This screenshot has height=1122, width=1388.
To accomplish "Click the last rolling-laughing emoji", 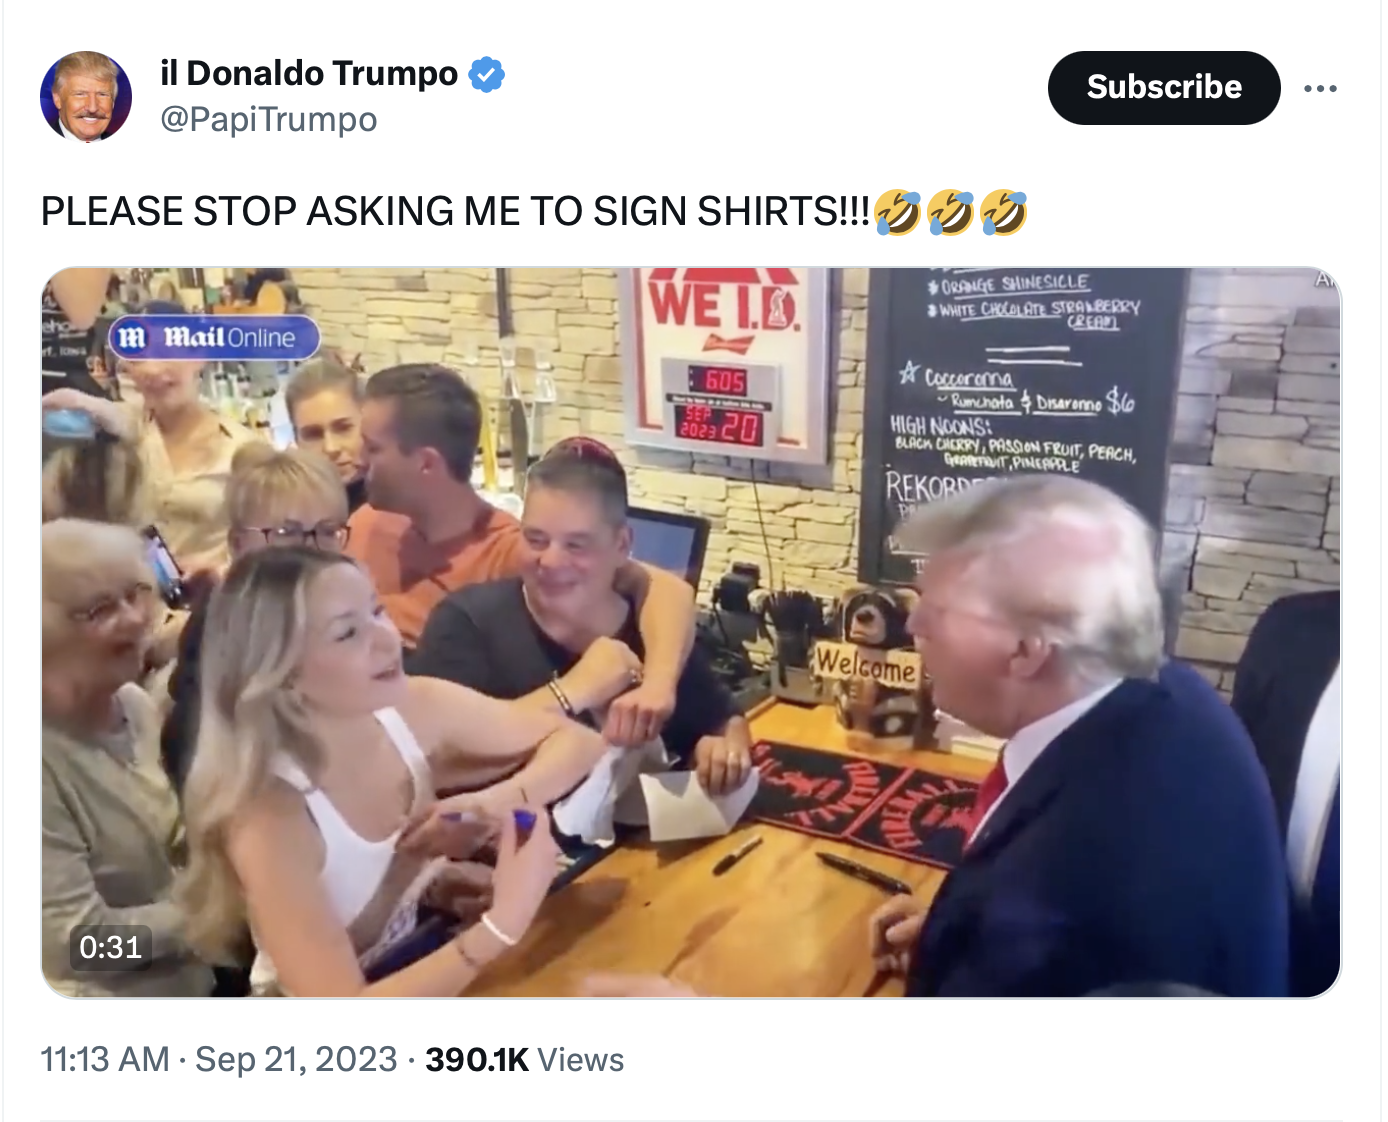I will (x=1003, y=212).
